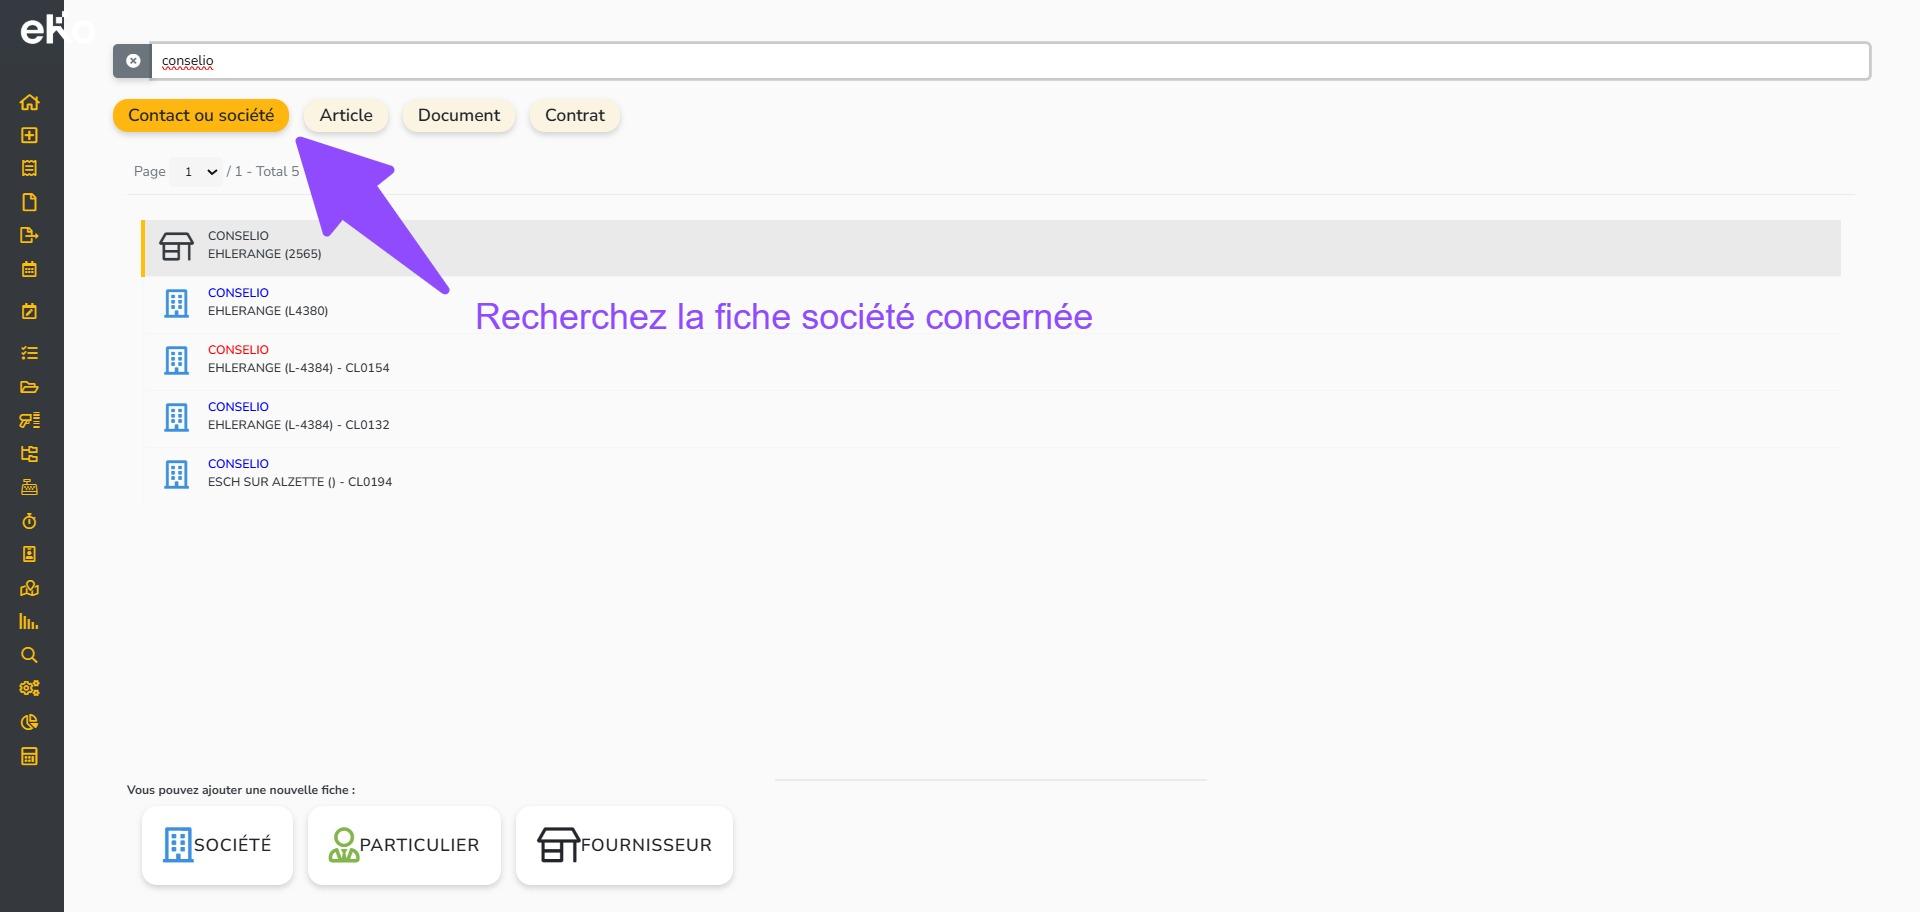Open CONSELIO result with code CL0154
The height and width of the screenshot is (912, 1920).
tap(298, 359)
